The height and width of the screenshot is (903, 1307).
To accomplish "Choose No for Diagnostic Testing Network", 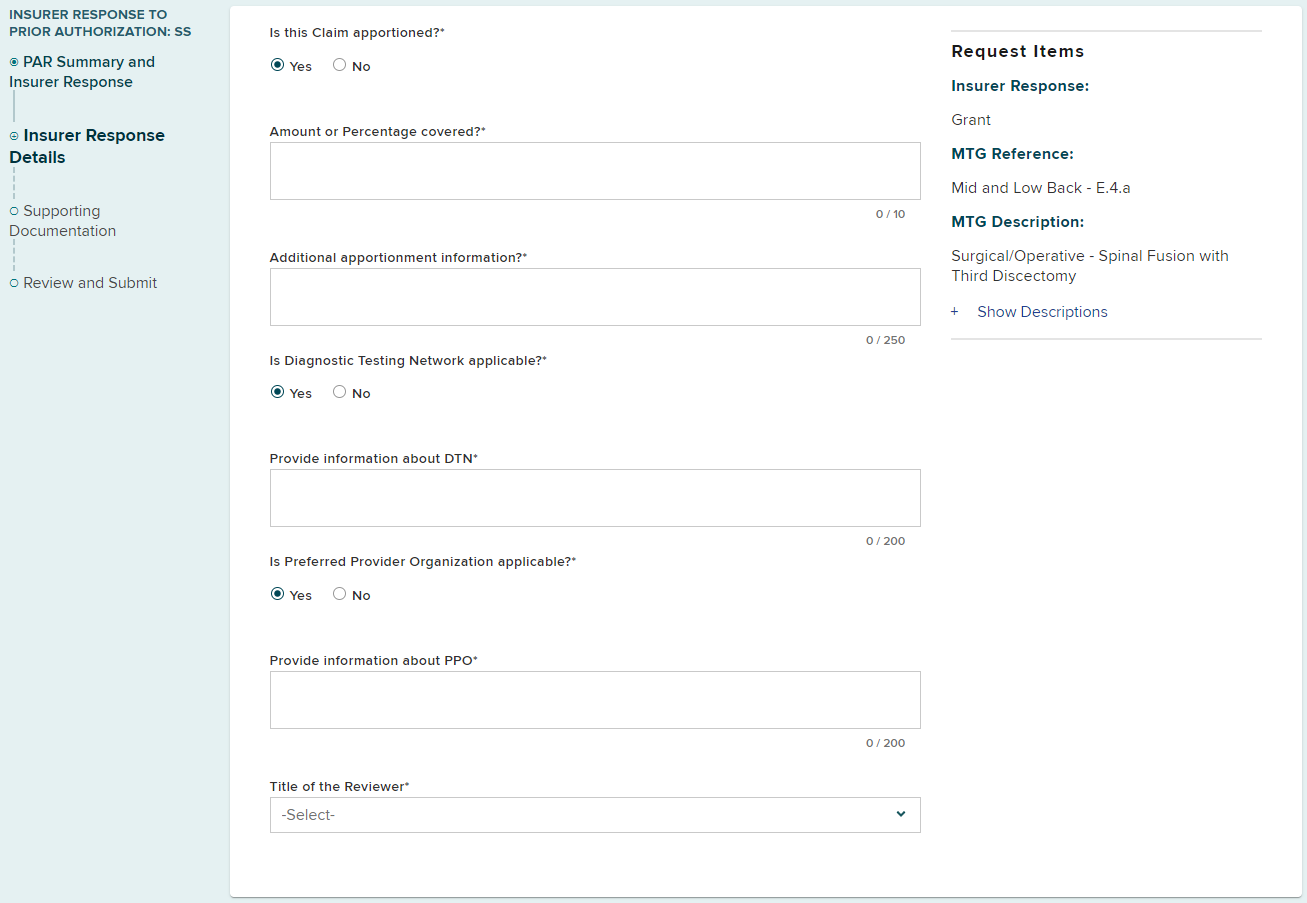I will coord(340,392).
